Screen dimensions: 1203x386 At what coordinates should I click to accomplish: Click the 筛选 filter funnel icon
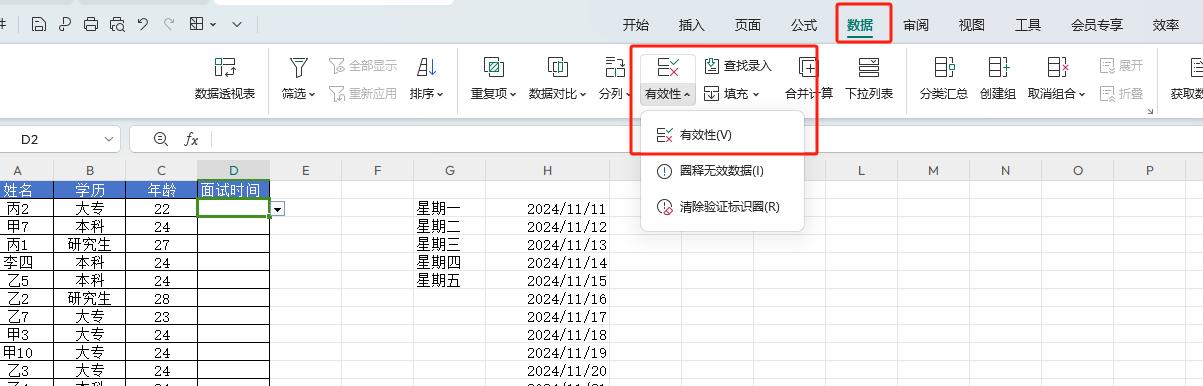tap(298, 68)
